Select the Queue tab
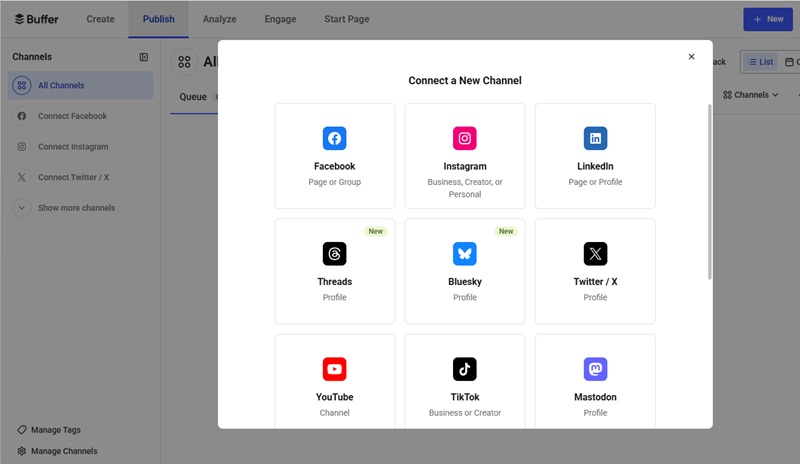800x464 pixels. coord(193,97)
